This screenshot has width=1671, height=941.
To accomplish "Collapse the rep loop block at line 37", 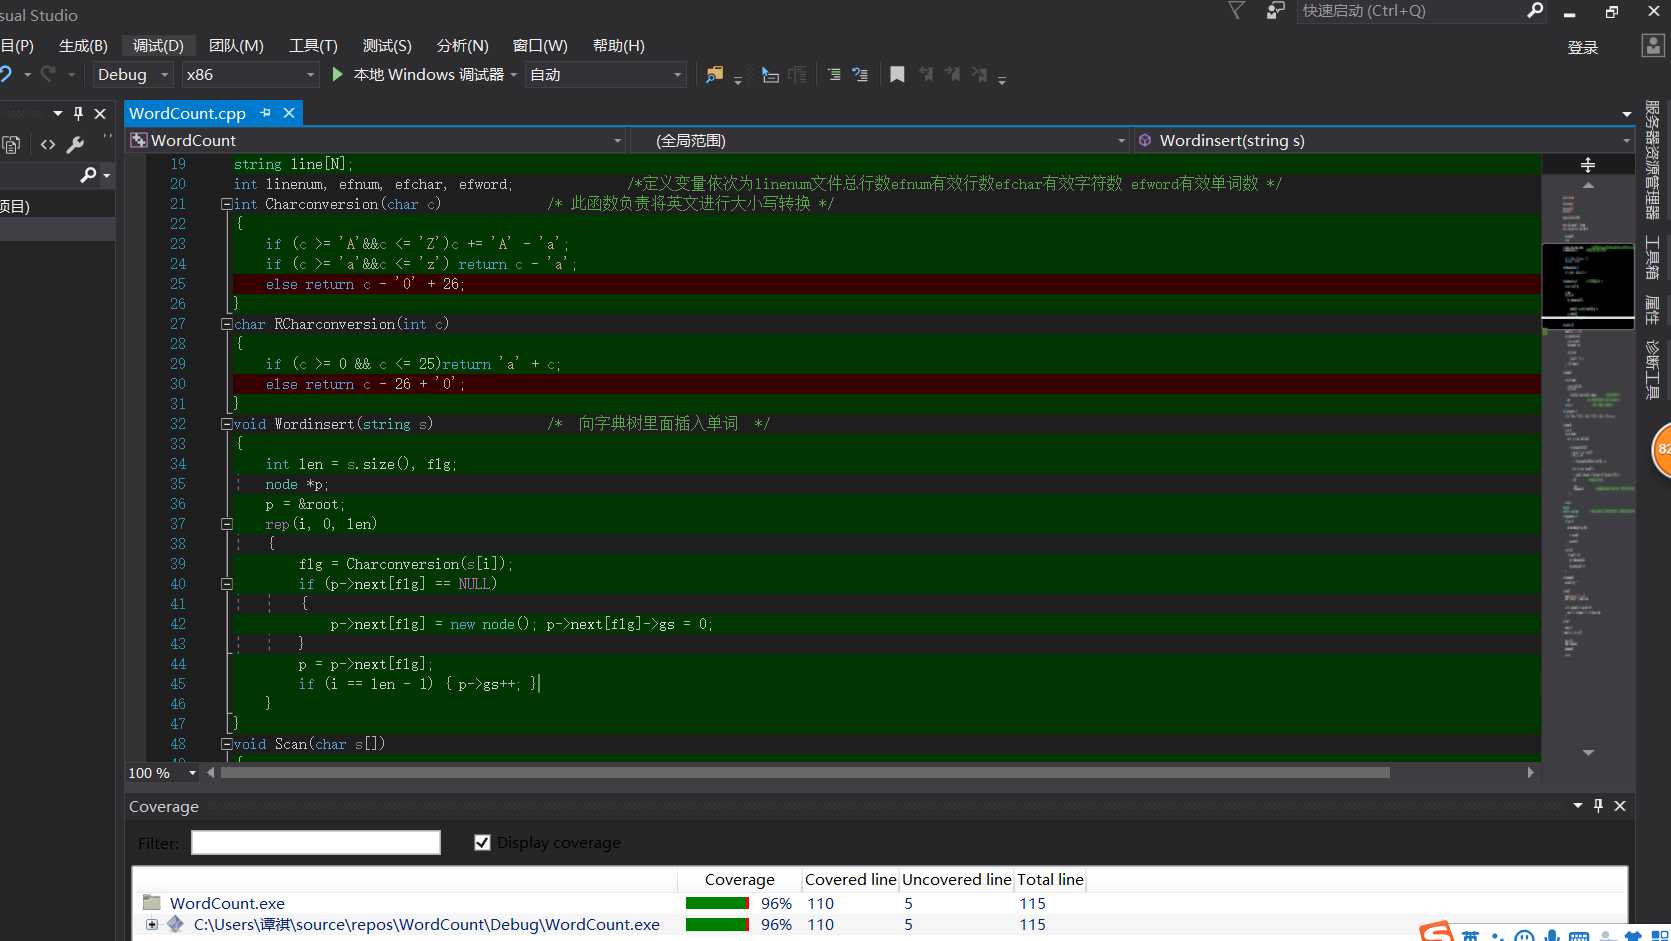I will coord(227,524).
